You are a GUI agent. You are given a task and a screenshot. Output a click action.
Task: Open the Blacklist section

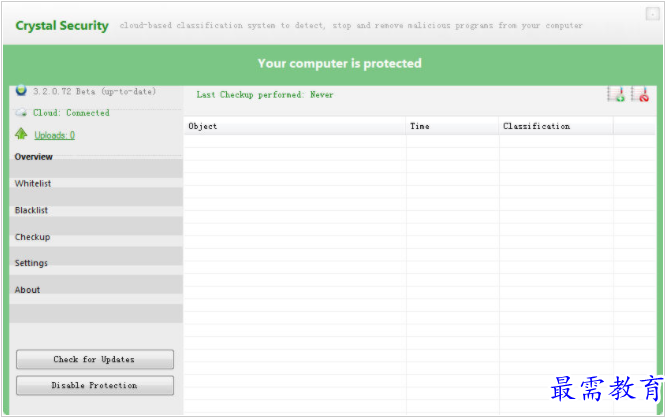(31, 210)
